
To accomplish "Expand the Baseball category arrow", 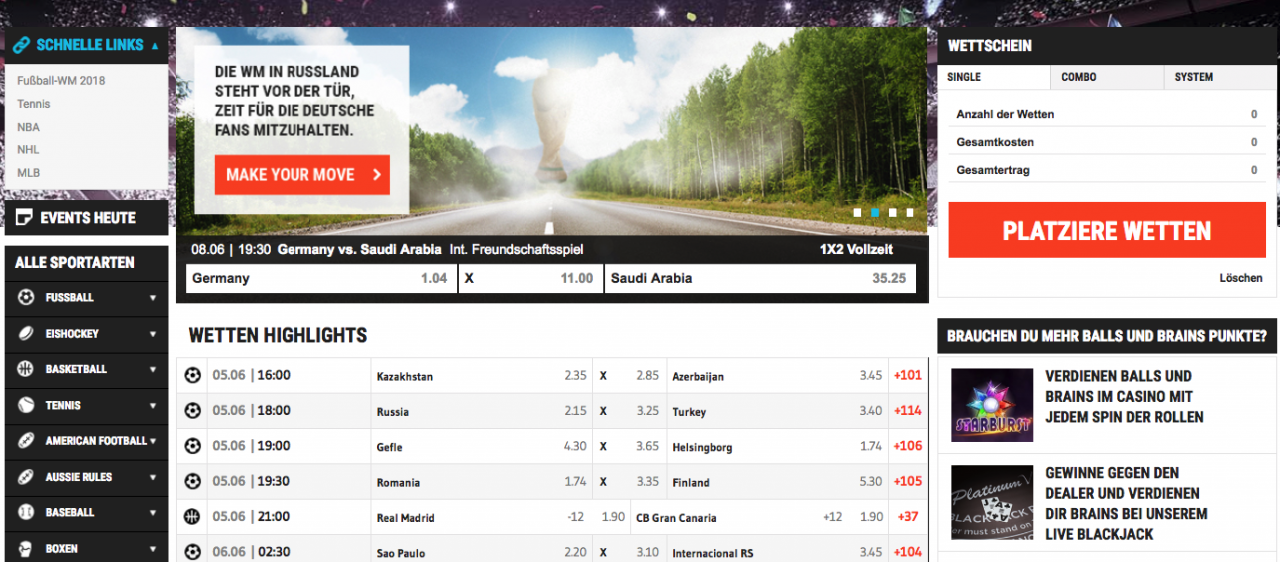I will (153, 513).
